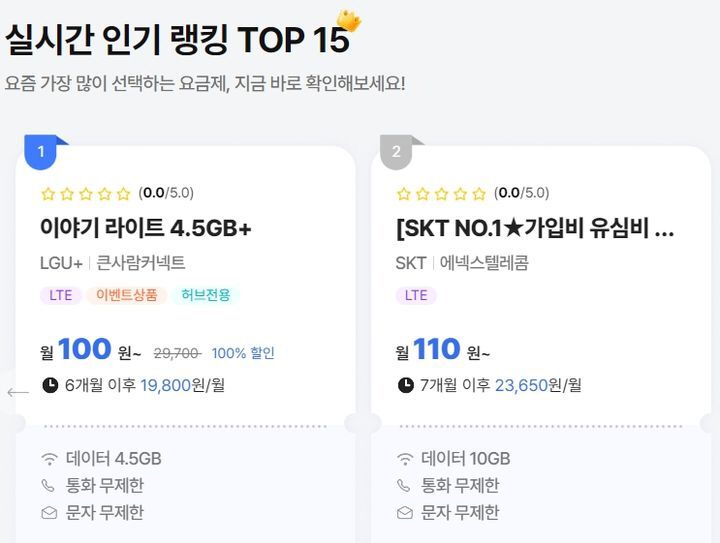Click the gray rank 2 badge
The height and width of the screenshot is (543, 720).
(397, 152)
